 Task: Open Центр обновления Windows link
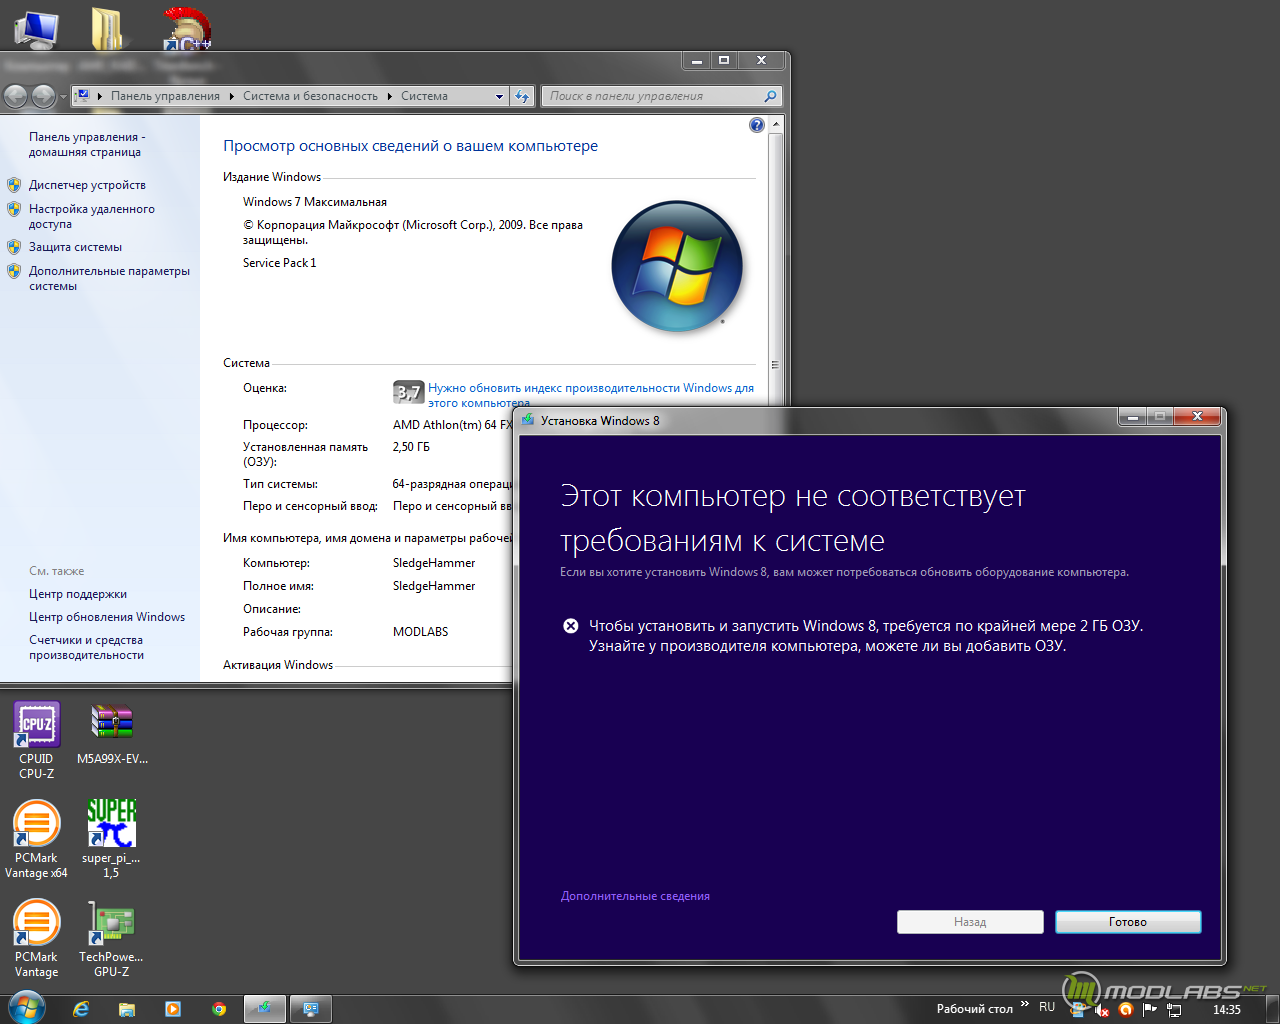pos(107,617)
